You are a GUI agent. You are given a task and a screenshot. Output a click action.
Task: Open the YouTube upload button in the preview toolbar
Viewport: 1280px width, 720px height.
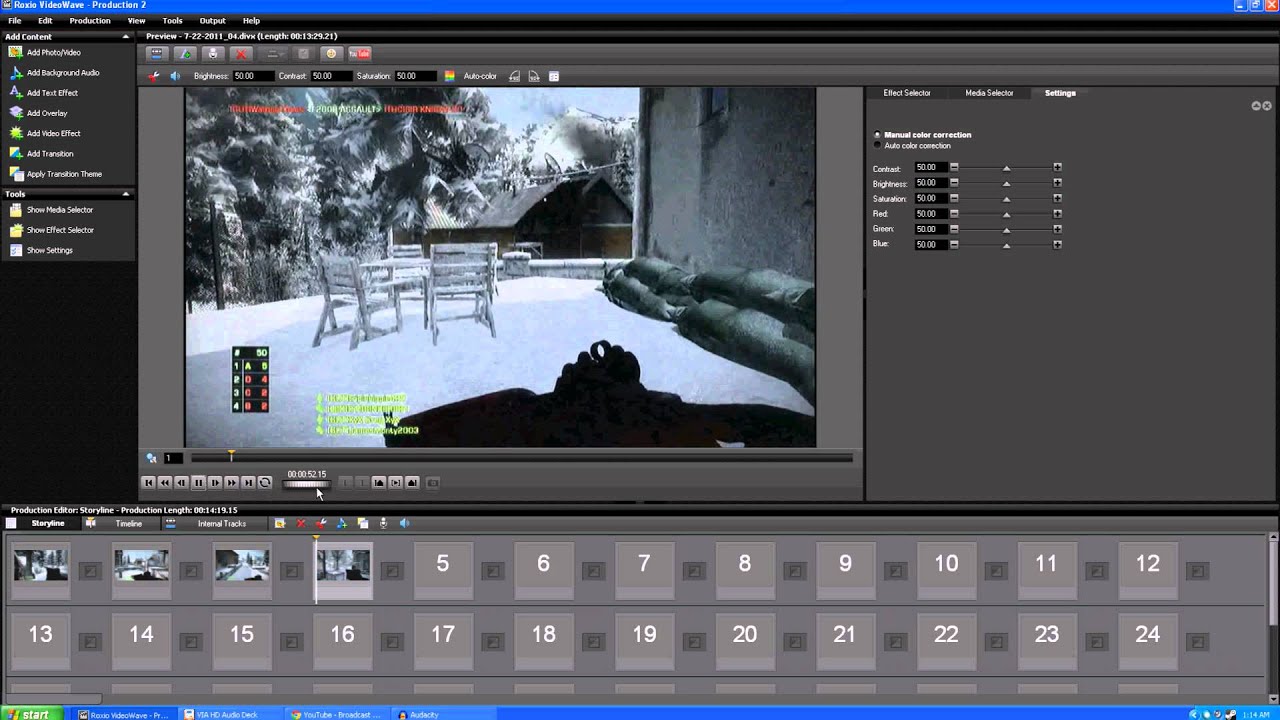click(359, 54)
